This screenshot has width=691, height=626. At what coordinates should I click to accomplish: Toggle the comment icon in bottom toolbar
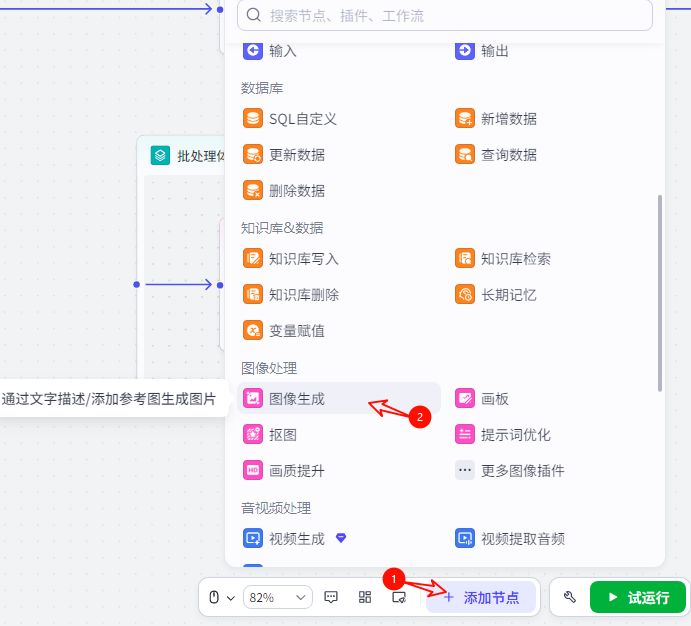(x=331, y=597)
